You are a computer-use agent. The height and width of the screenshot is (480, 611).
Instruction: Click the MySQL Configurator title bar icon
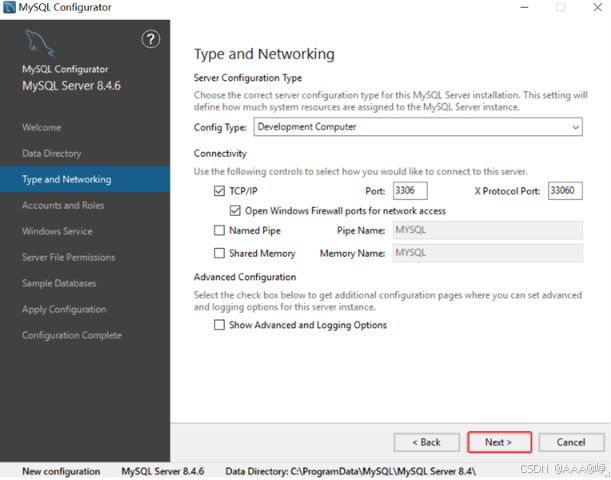coord(9,7)
